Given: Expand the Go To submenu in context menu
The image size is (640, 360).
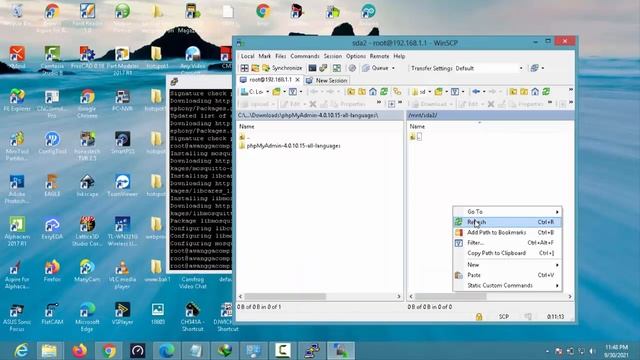Looking at the screenshot, I should coord(507,212).
